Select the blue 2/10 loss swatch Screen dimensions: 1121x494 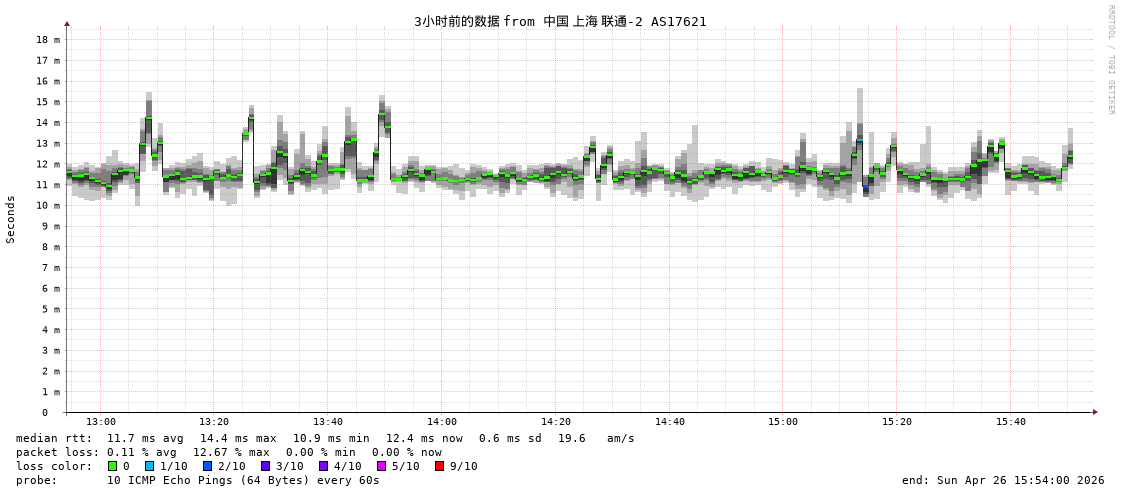coord(208,466)
